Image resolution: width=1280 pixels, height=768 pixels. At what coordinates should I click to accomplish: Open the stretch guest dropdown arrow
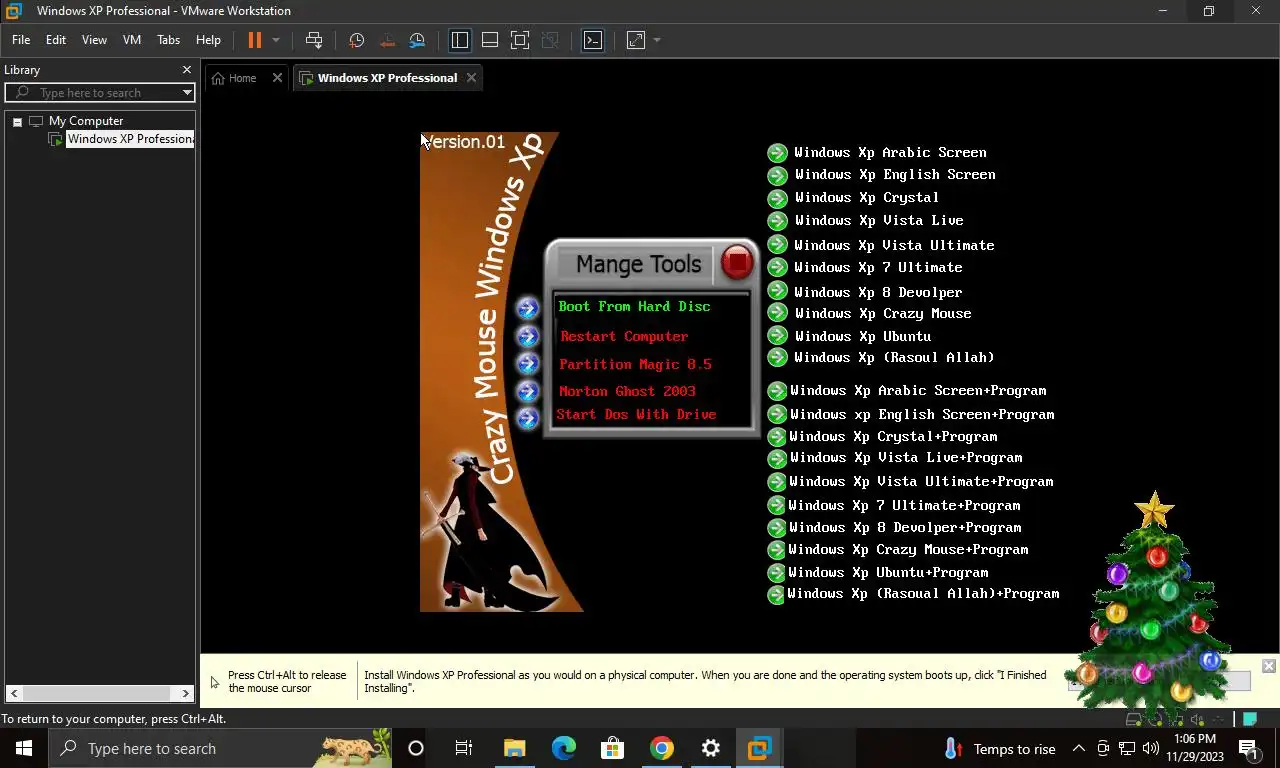point(657,40)
